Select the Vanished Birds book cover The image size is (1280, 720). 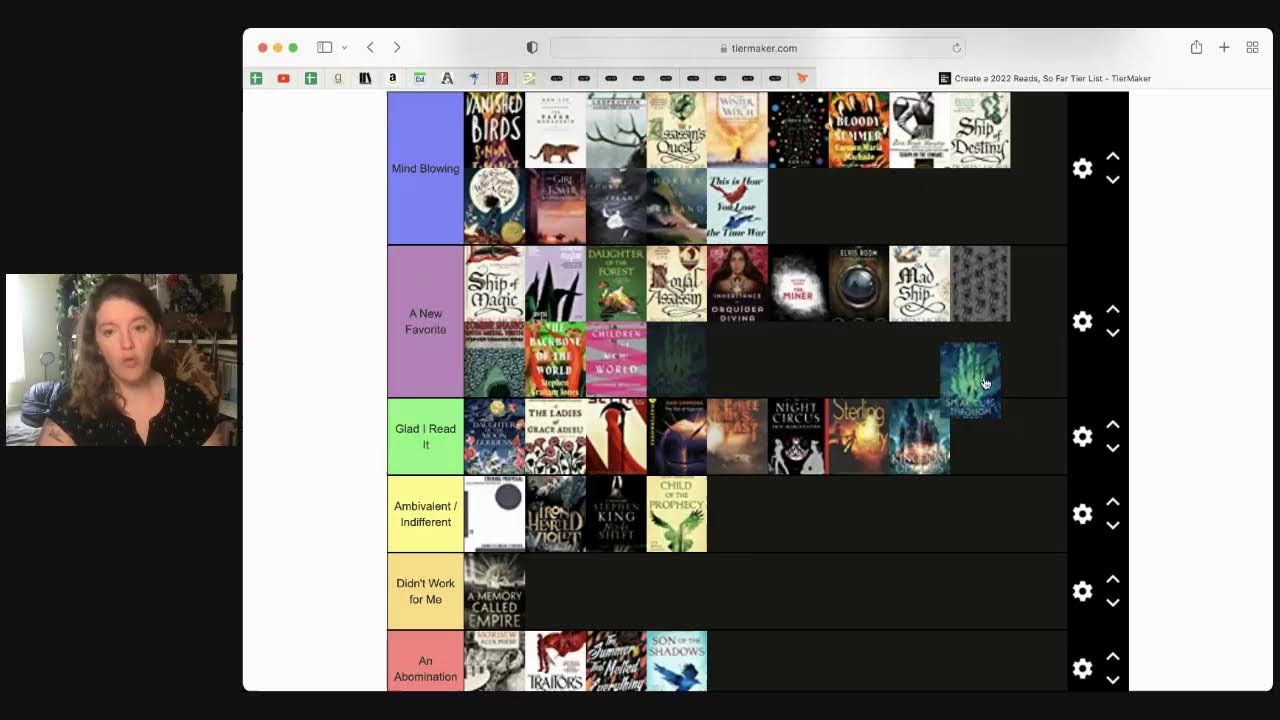pyautogui.click(x=494, y=130)
